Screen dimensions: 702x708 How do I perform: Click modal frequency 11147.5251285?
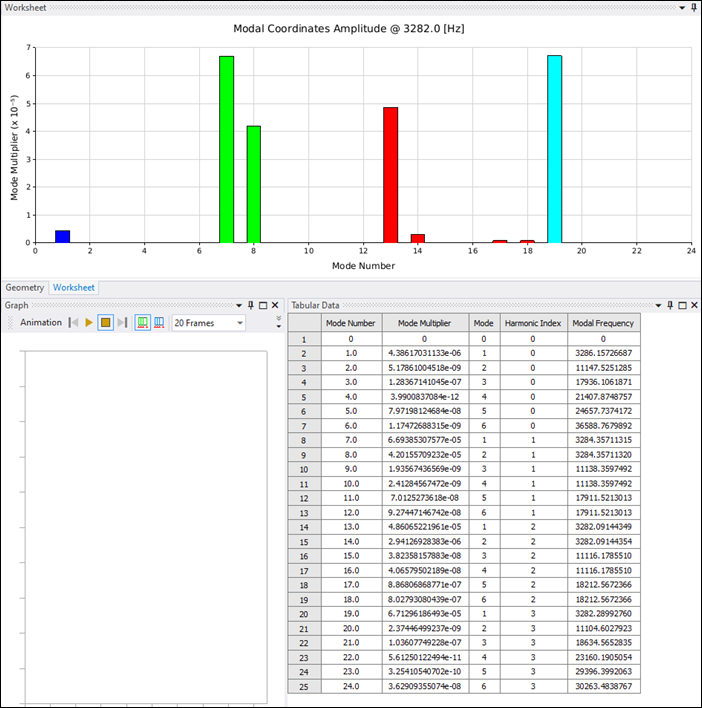(x=604, y=368)
